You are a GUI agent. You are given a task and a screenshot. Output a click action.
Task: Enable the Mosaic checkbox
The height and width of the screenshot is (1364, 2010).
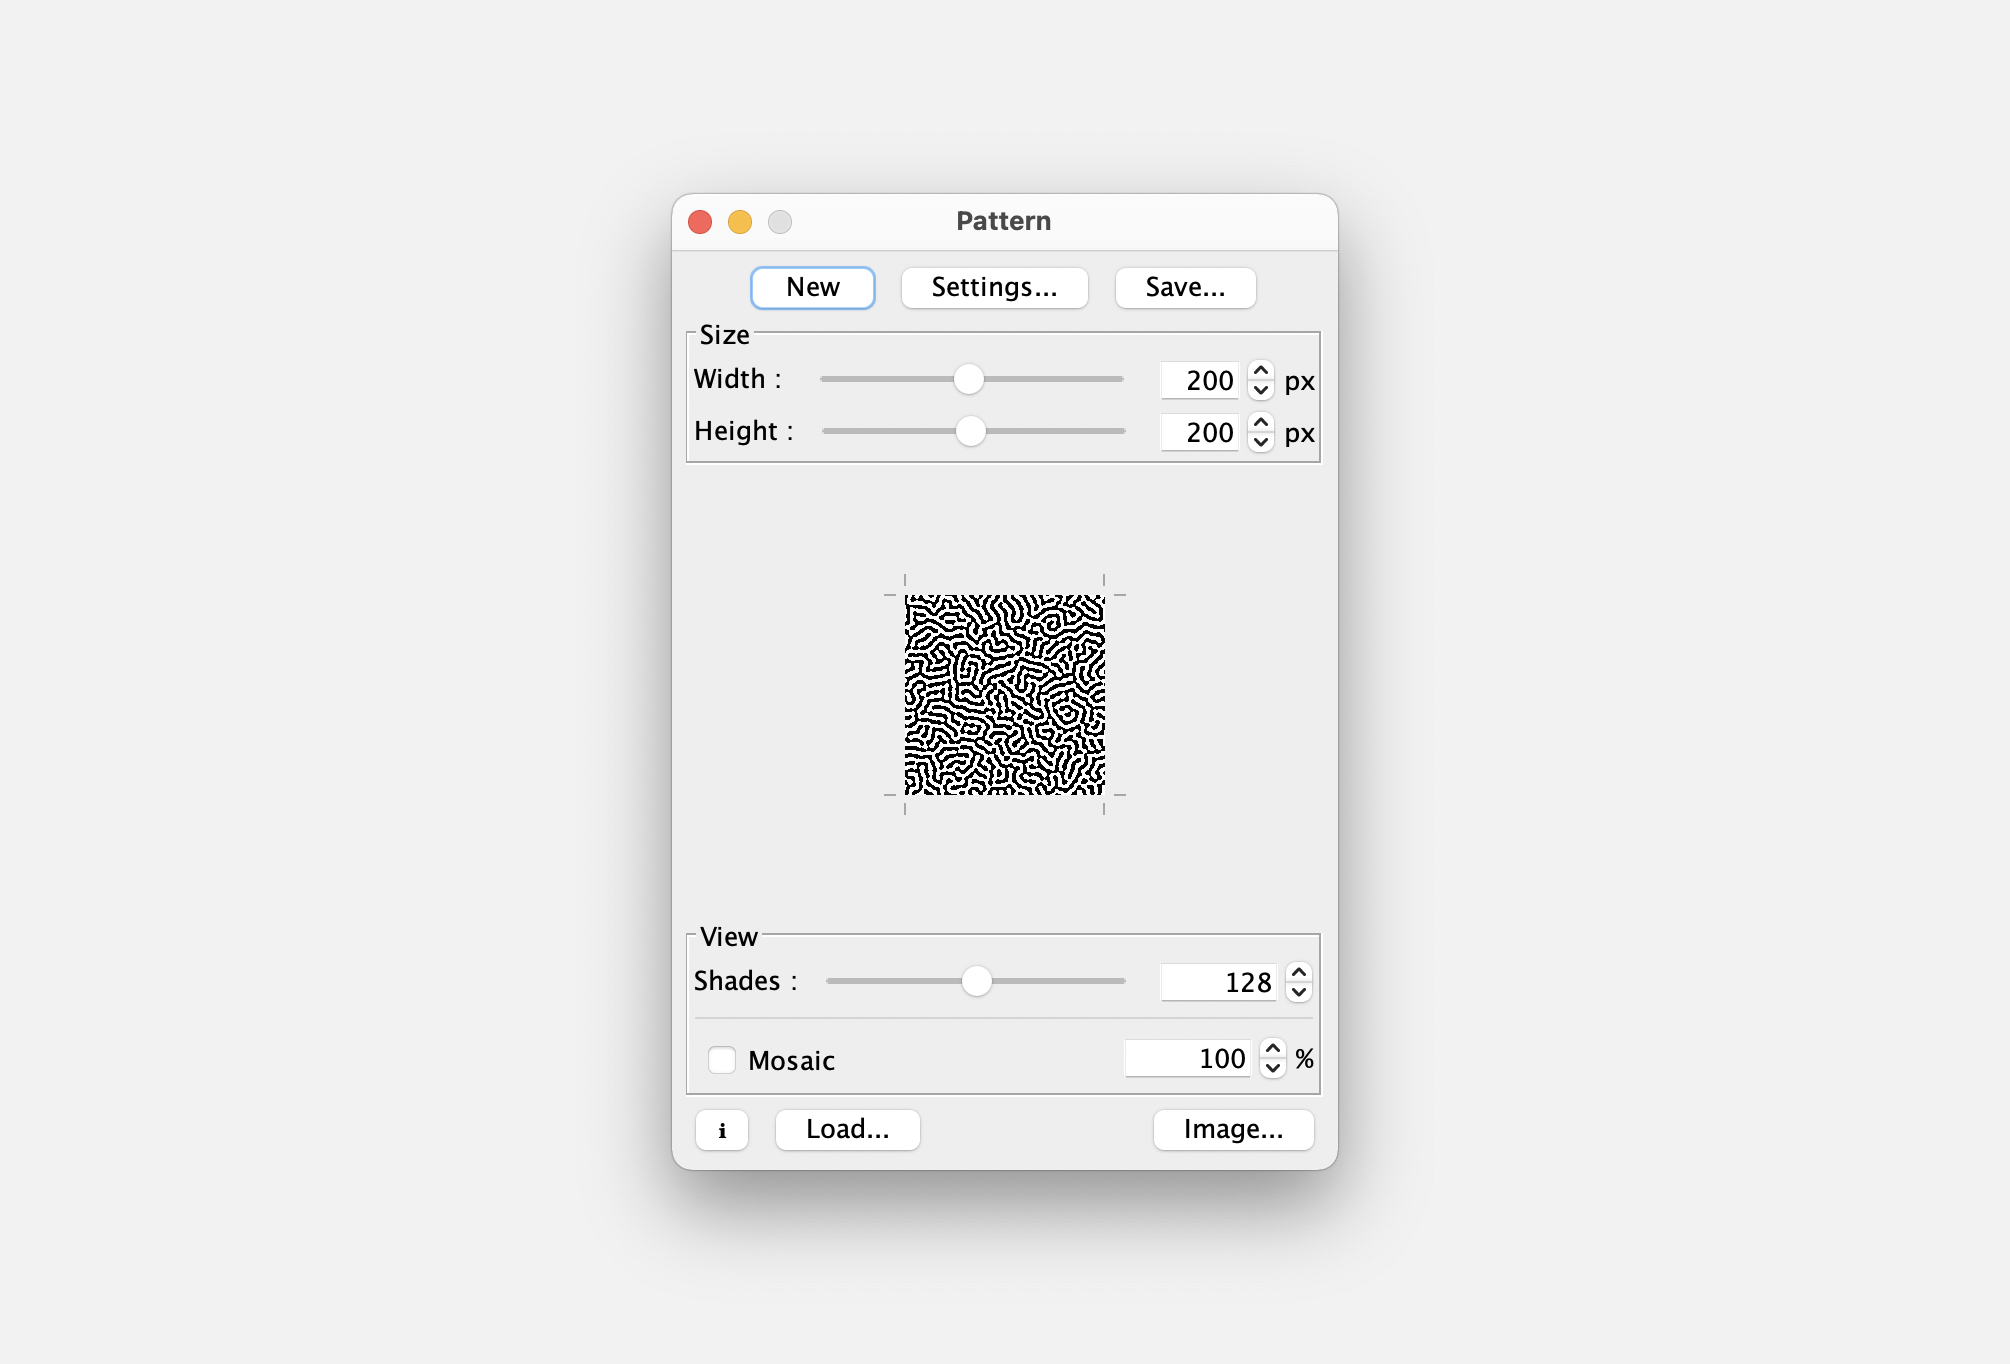coord(722,1060)
